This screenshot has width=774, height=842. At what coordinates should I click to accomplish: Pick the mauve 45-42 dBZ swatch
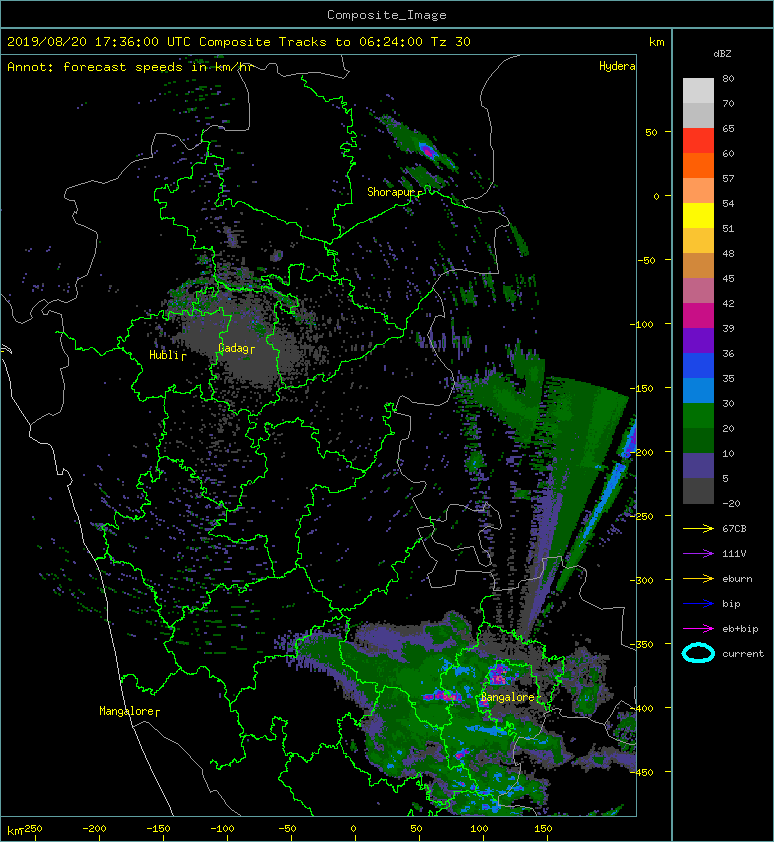point(698,291)
